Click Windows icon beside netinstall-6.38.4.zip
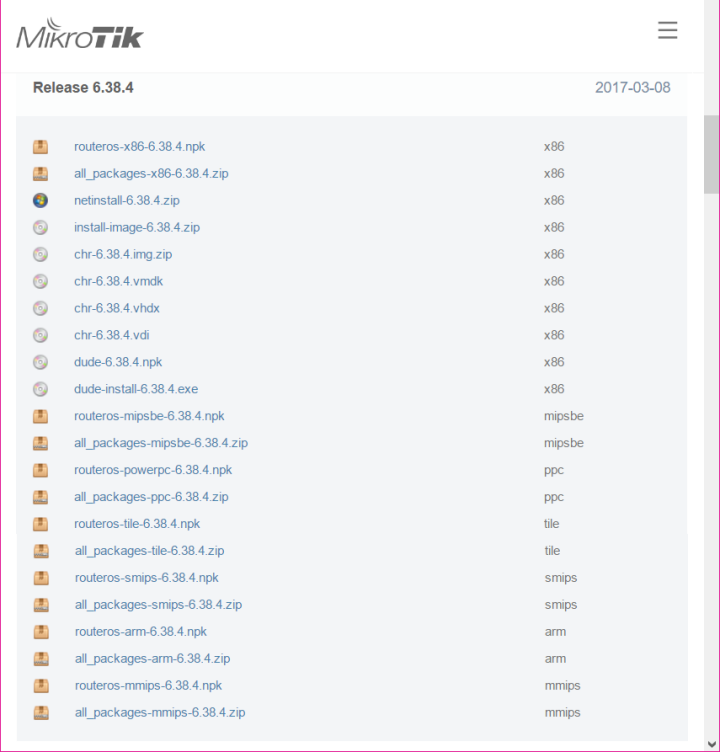The width and height of the screenshot is (720, 752). 40,200
